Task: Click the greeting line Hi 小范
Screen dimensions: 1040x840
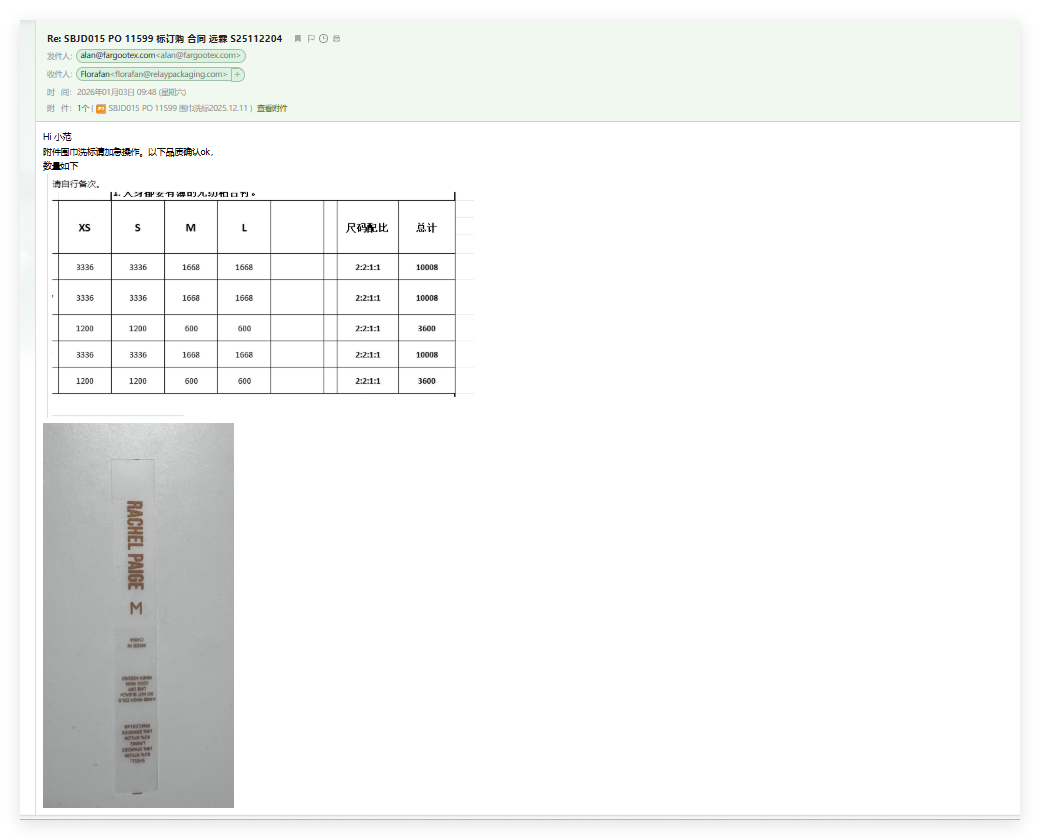Action: (x=57, y=136)
